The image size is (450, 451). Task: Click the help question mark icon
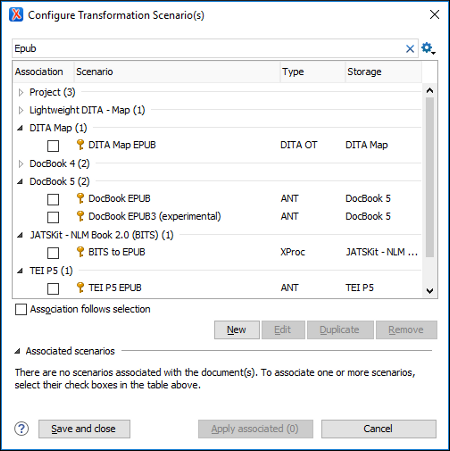click(x=22, y=429)
